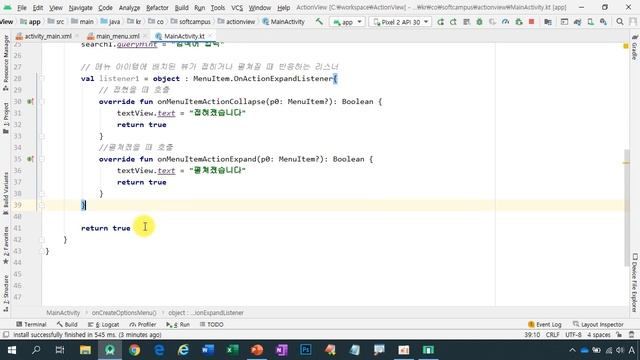This screenshot has width=640, height=360.
Task: Click the Sync Project with Gradle icon
Action: 577,22
